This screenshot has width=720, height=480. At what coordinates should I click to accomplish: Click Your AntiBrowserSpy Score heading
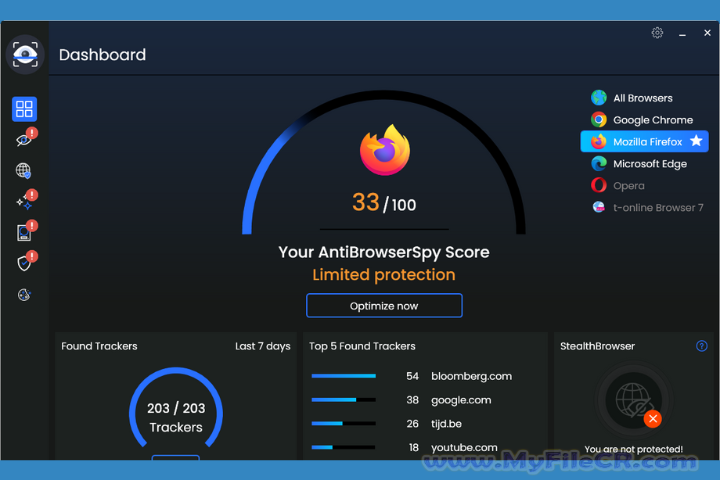click(x=384, y=252)
